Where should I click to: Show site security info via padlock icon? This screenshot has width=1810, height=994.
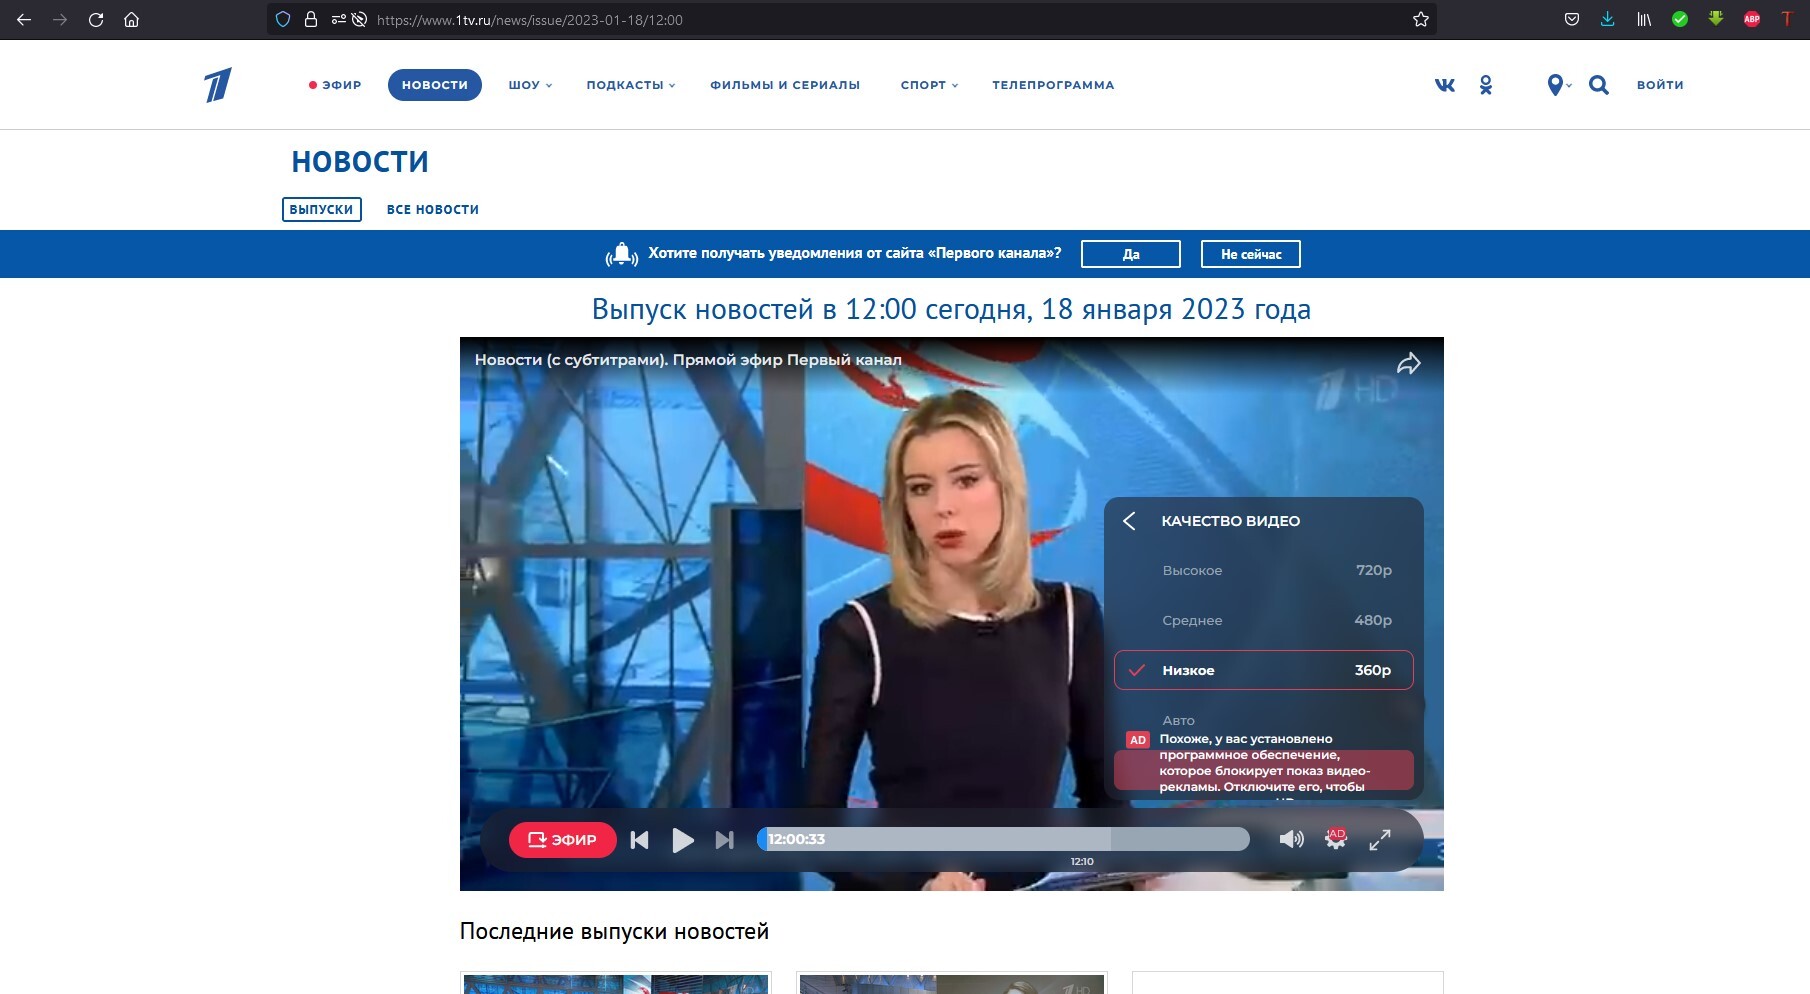[x=311, y=19]
